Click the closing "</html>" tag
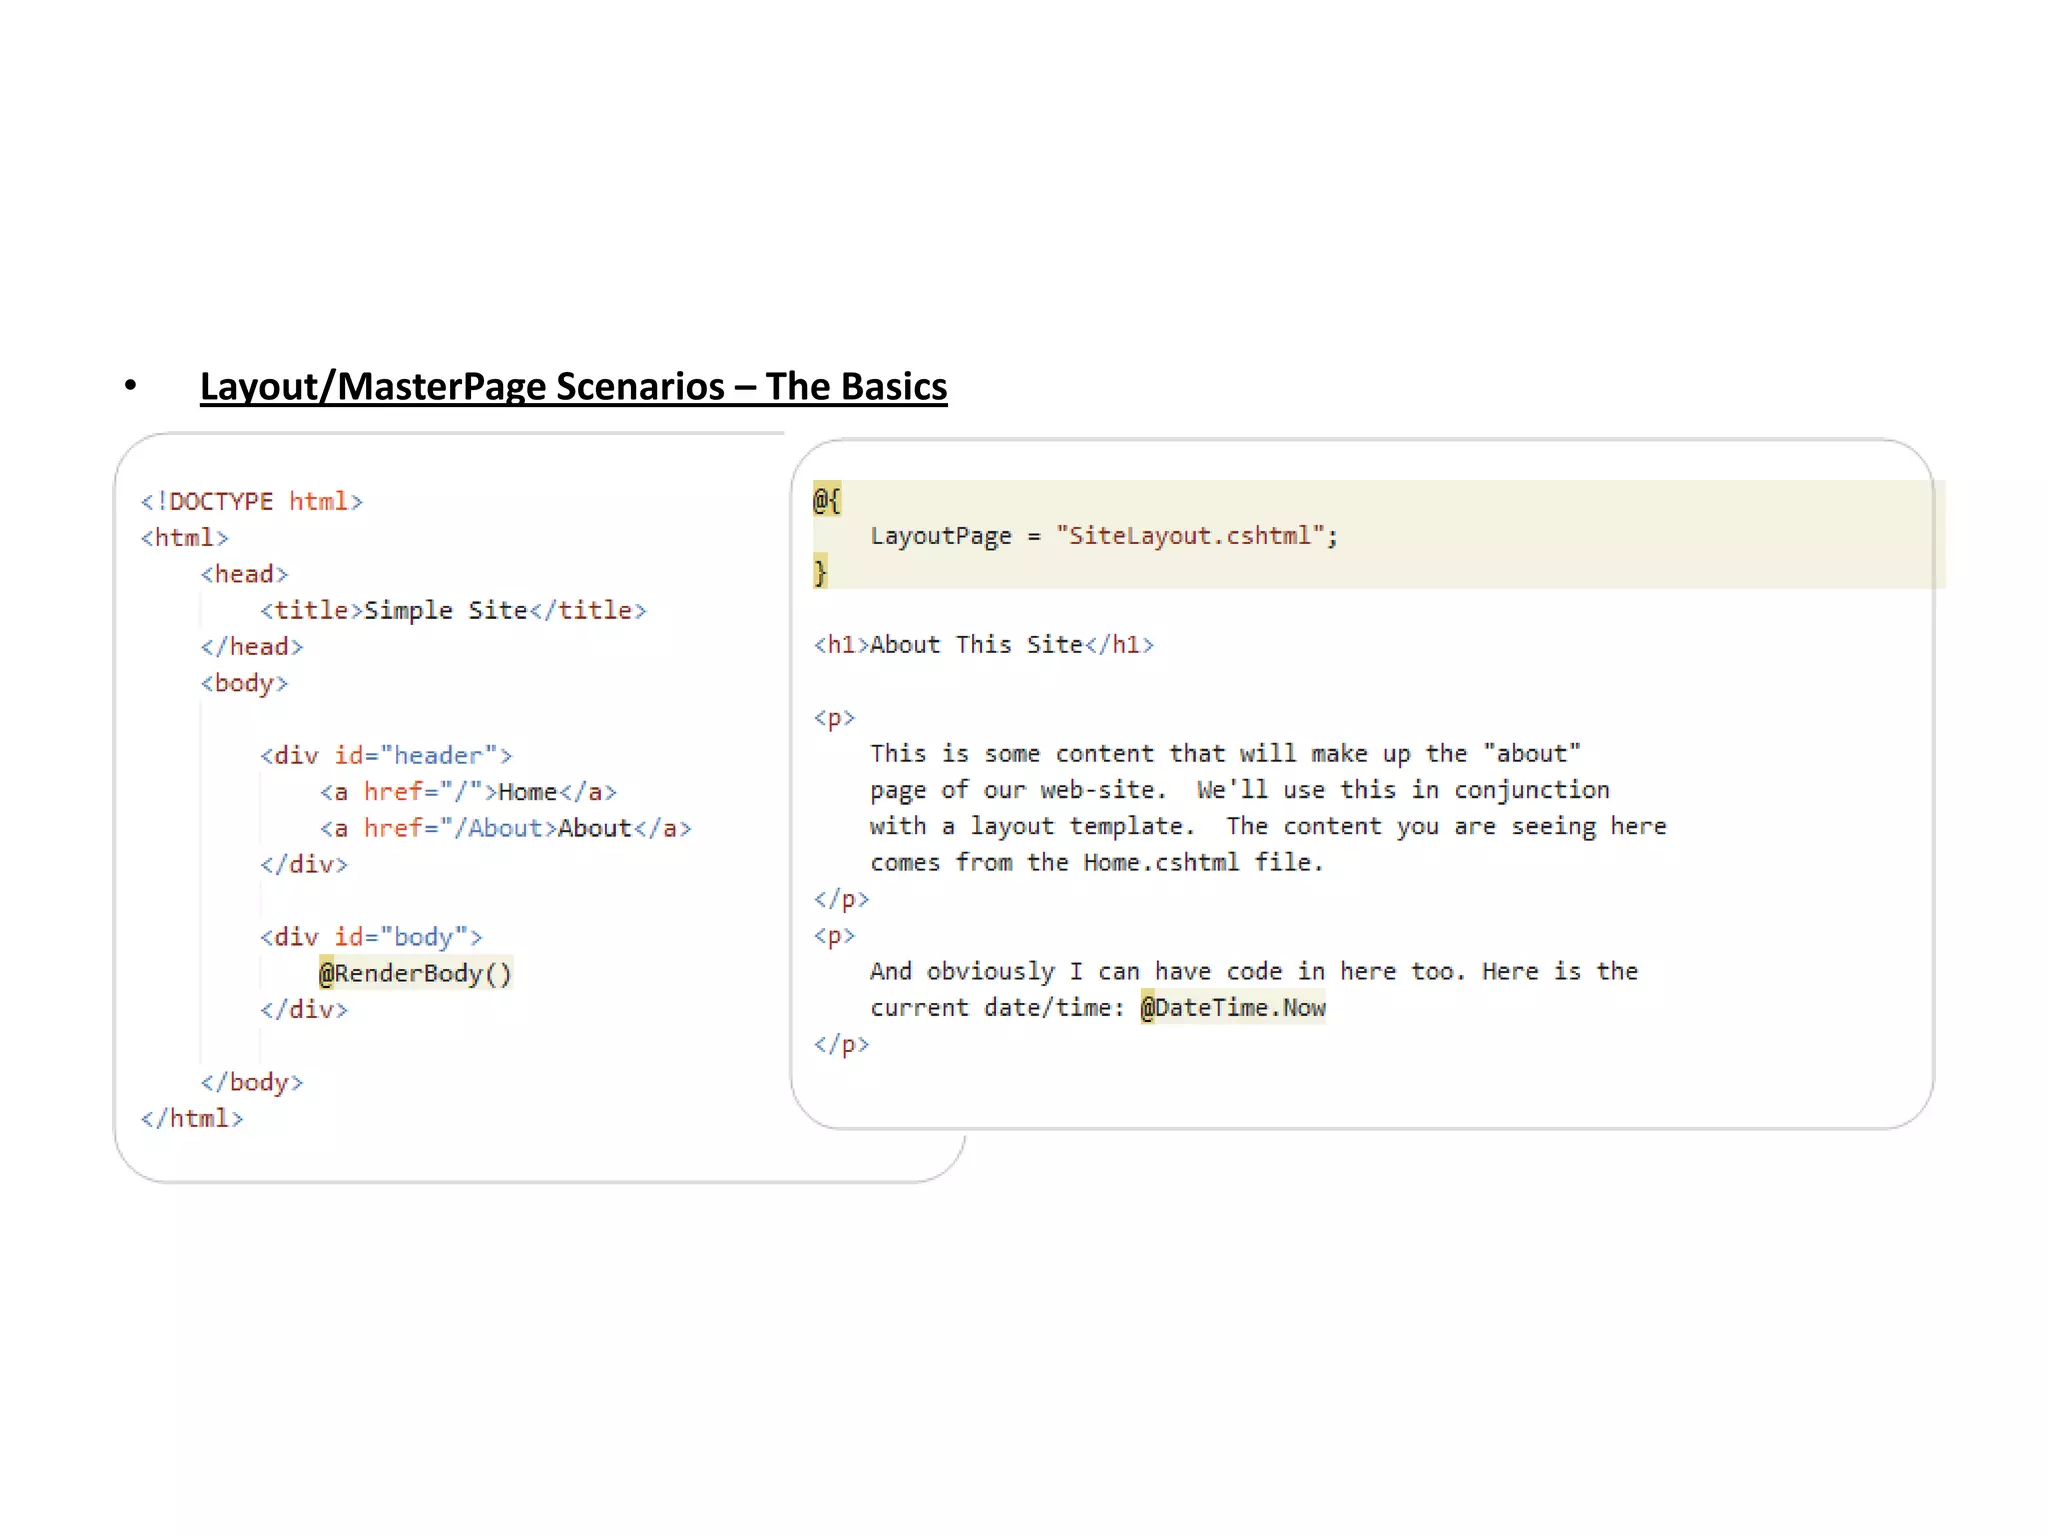The image size is (2048, 1536). pos(192,1118)
